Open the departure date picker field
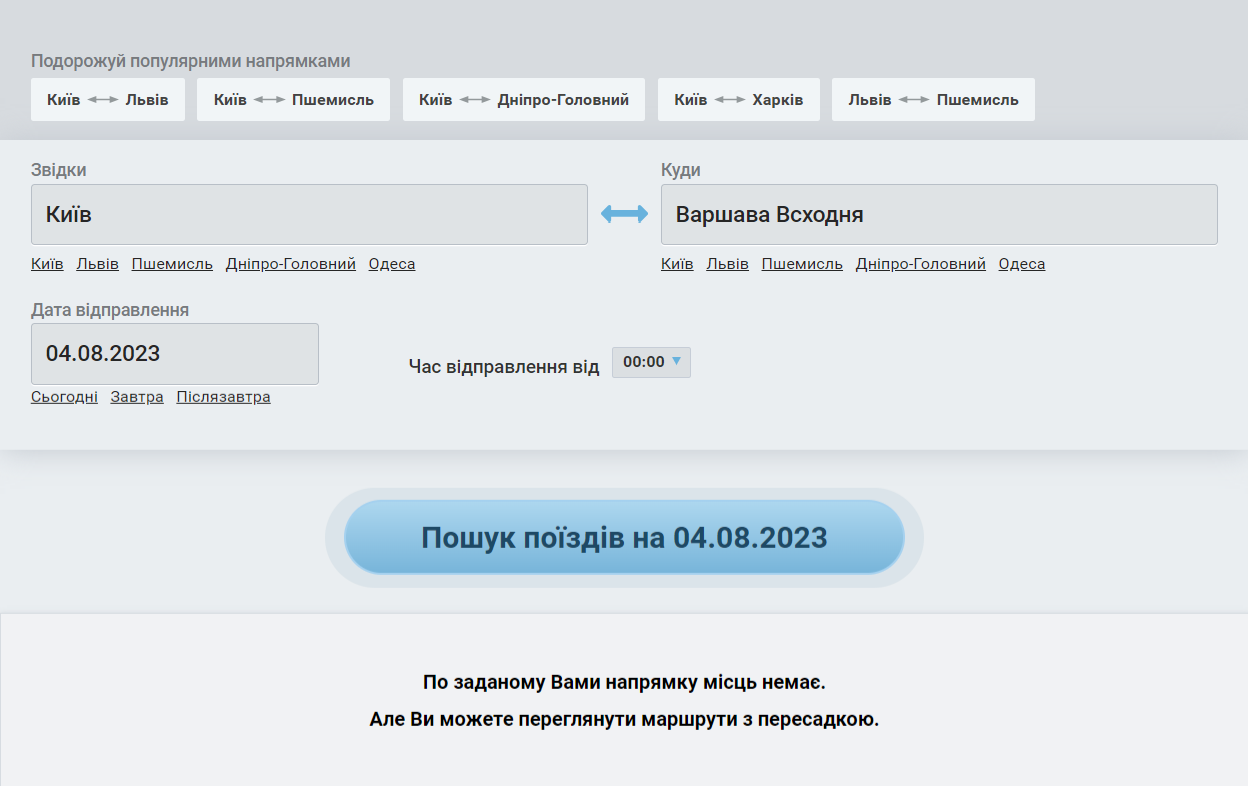Viewport: 1248px width, 786px height. [175, 353]
